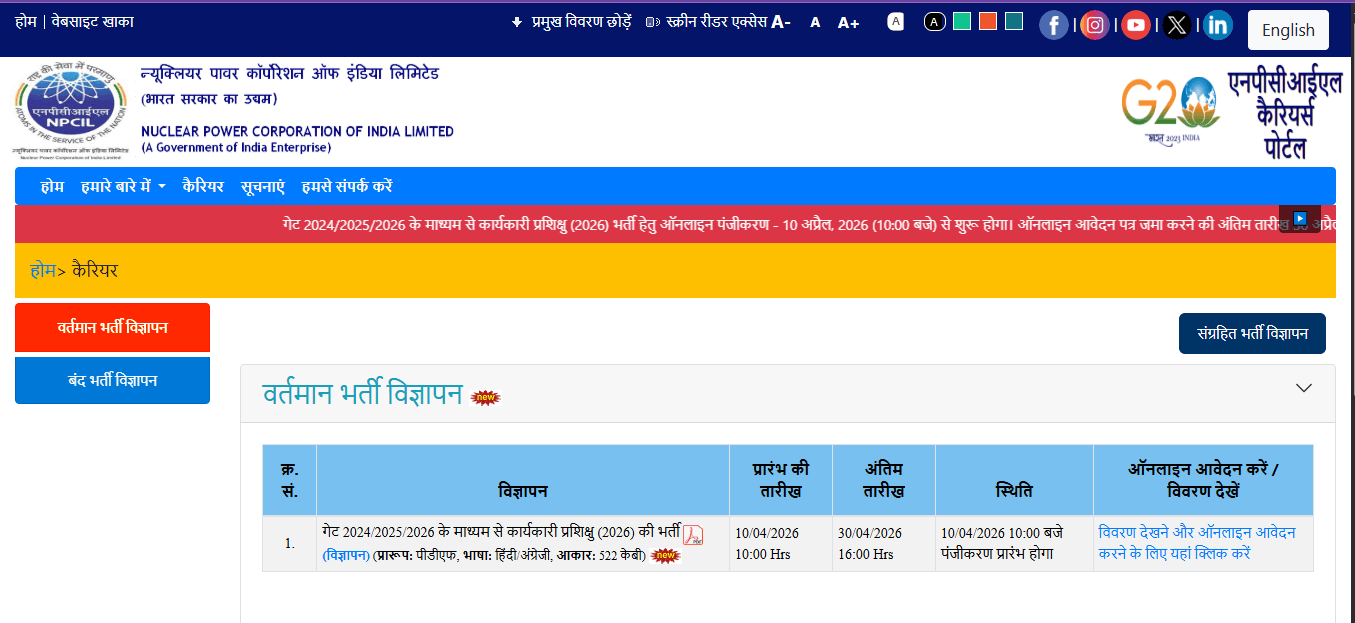Increase font size with A+ control
Viewport: 1355px width, 623px height.
pyautogui.click(x=848, y=22)
